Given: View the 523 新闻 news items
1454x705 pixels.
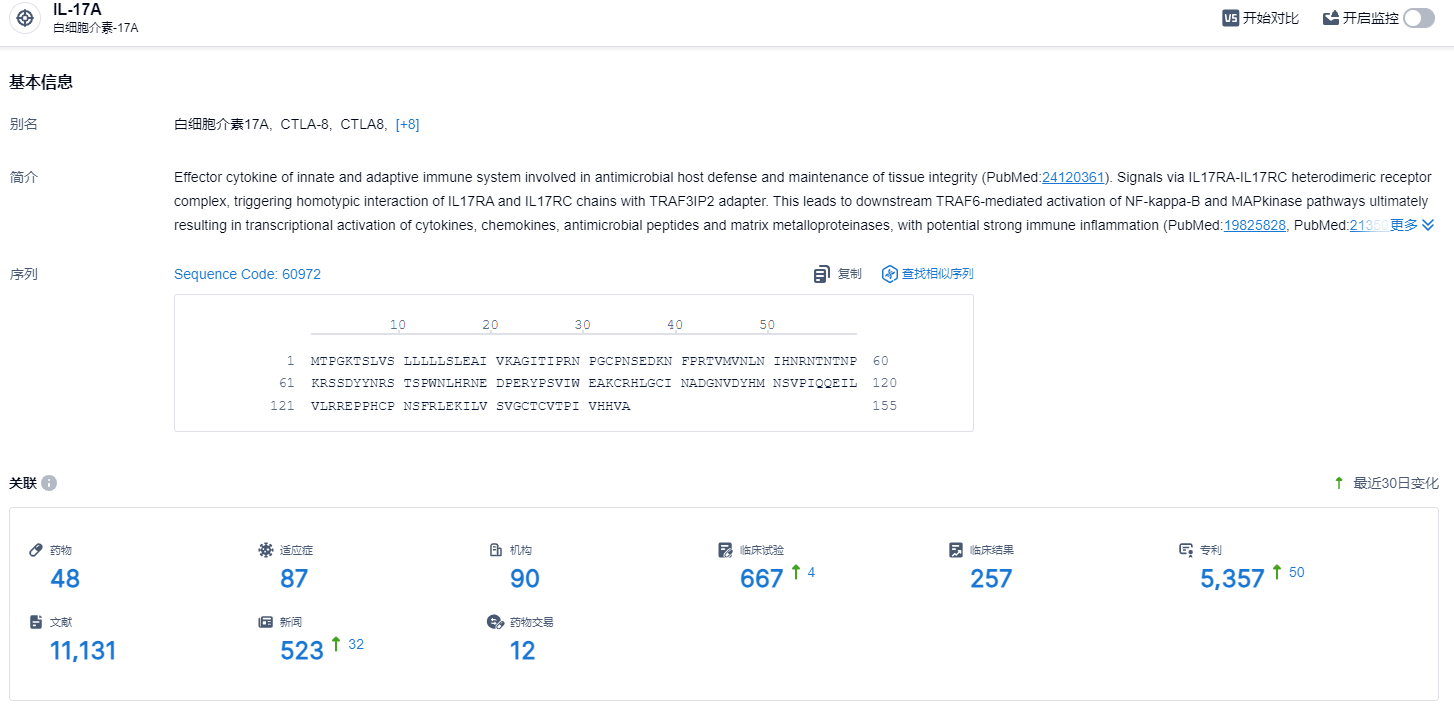Looking at the screenshot, I should click(x=302, y=651).
